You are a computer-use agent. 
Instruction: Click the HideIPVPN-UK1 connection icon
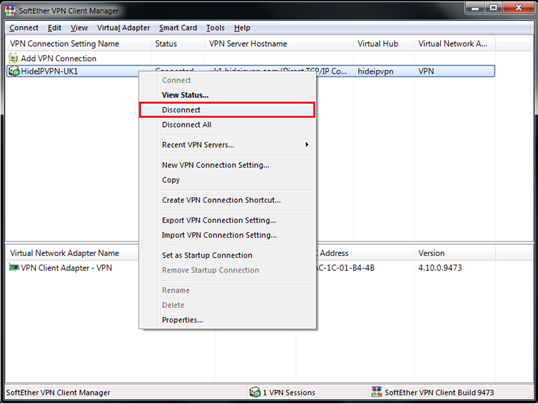pos(14,71)
